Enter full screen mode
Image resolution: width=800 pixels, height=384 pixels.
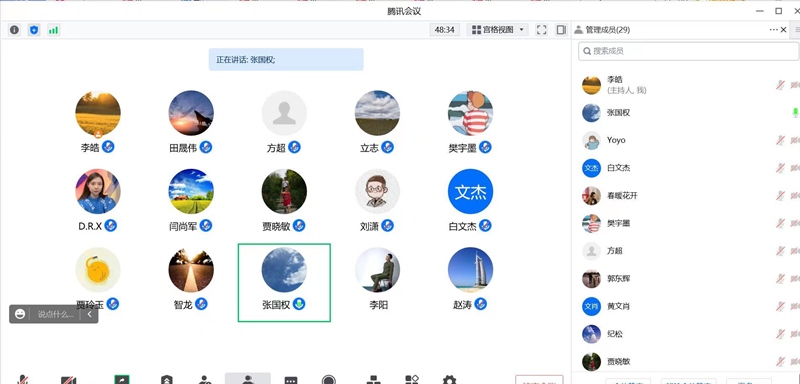541,30
